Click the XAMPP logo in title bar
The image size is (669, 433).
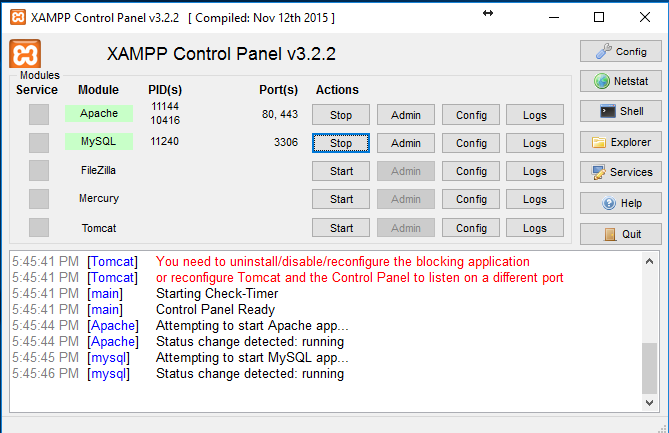coord(17,17)
